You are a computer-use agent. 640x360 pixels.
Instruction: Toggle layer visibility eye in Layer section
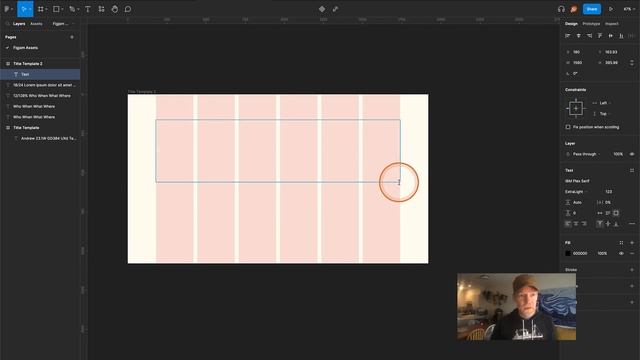click(x=632, y=154)
